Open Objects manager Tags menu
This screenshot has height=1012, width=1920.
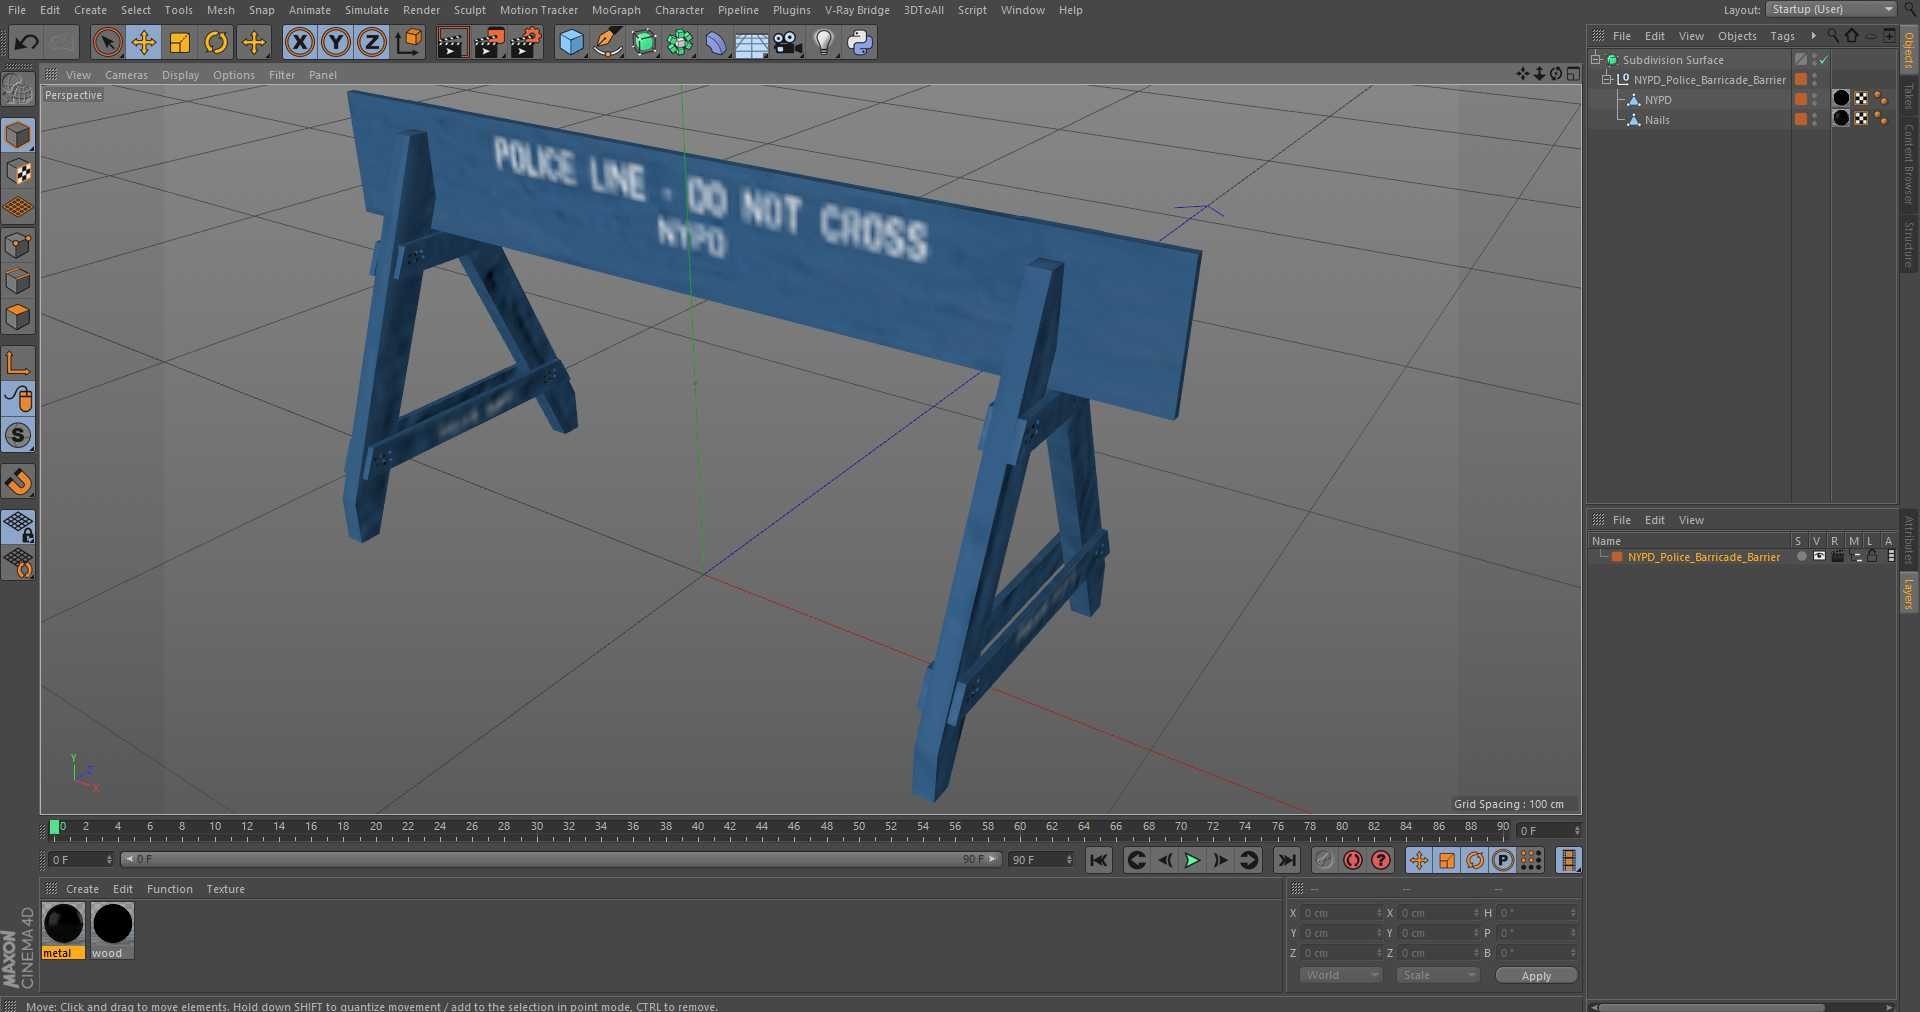click(x=1782, y=36)
